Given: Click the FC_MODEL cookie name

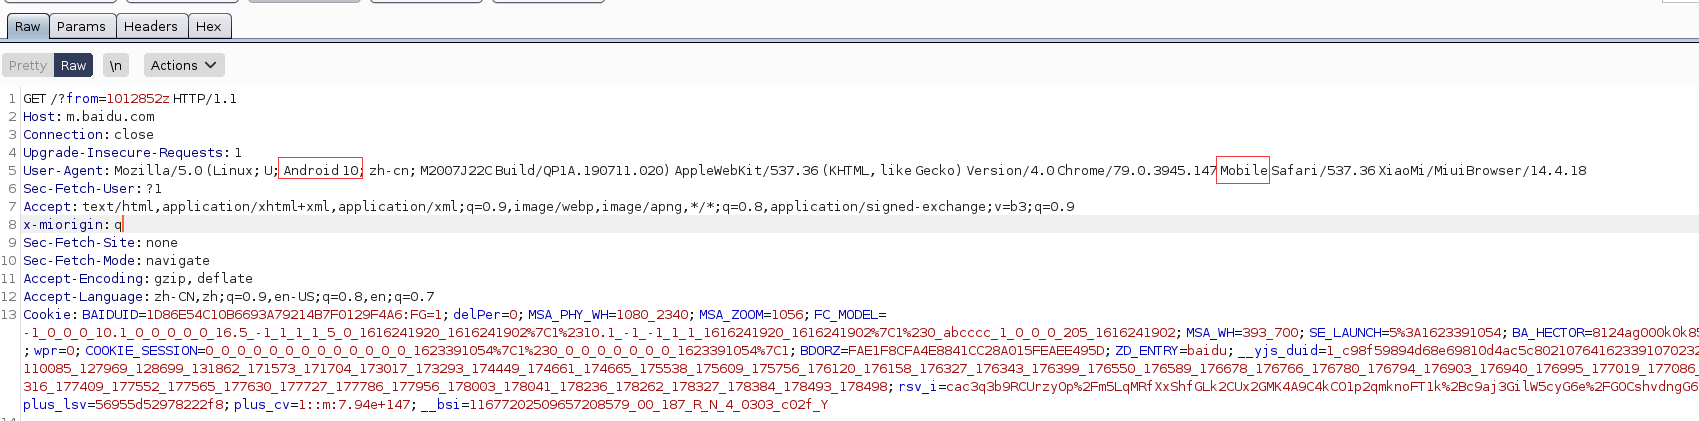Looking at the screenshot, I should pyautogui.click(x=845, y=314).
